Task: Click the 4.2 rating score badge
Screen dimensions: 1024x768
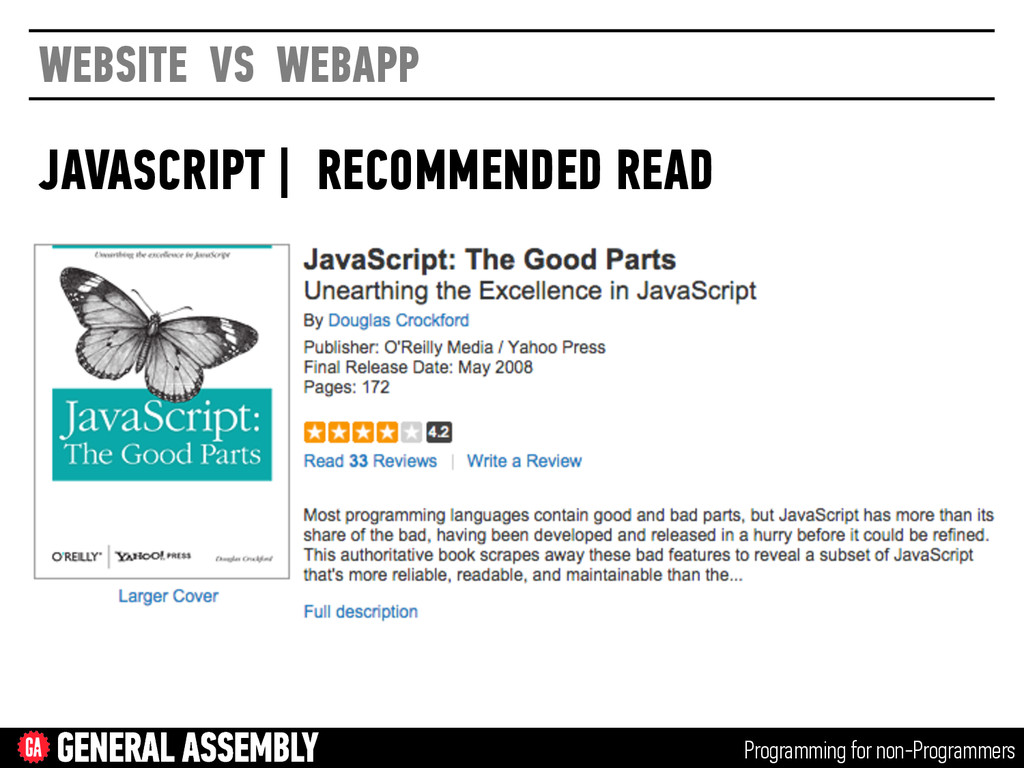Action: coord(439,432)
